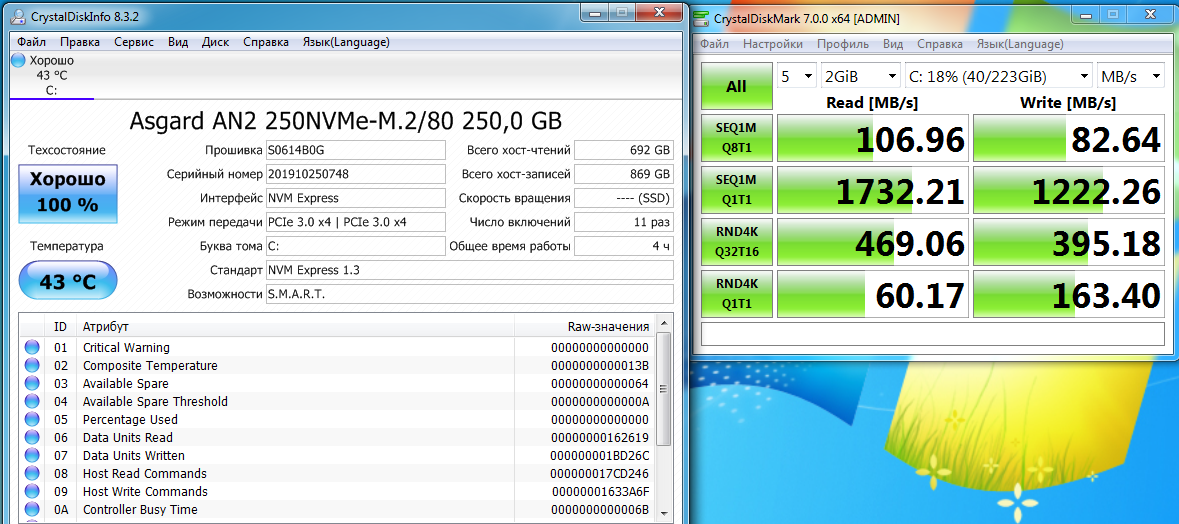
Task: Click status orb for Percentage Used row
Action: [x=32, y=420]
